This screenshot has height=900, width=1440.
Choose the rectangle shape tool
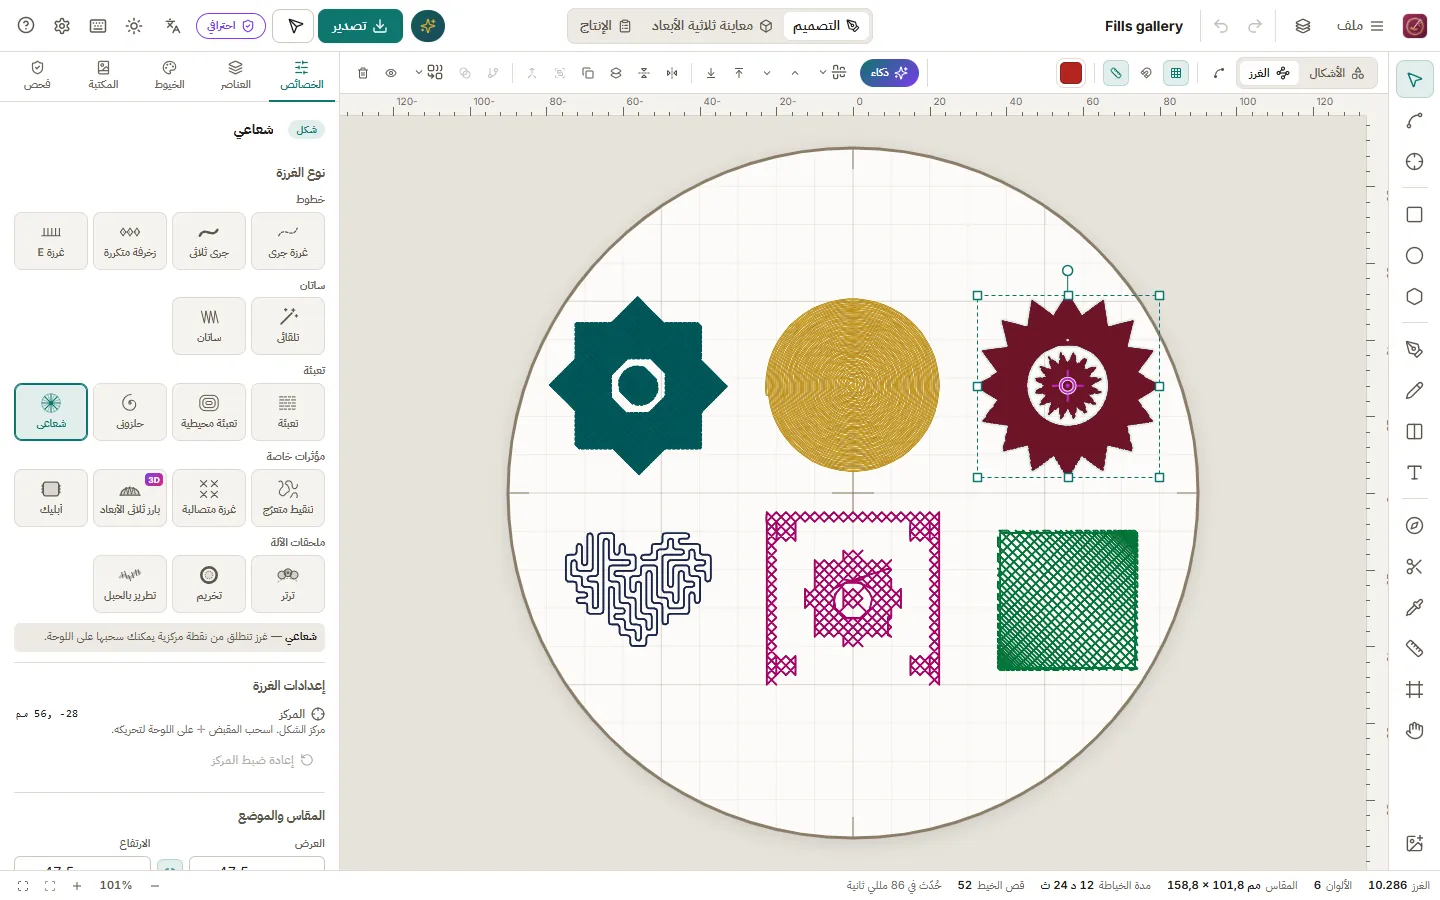coord(1414,215)
